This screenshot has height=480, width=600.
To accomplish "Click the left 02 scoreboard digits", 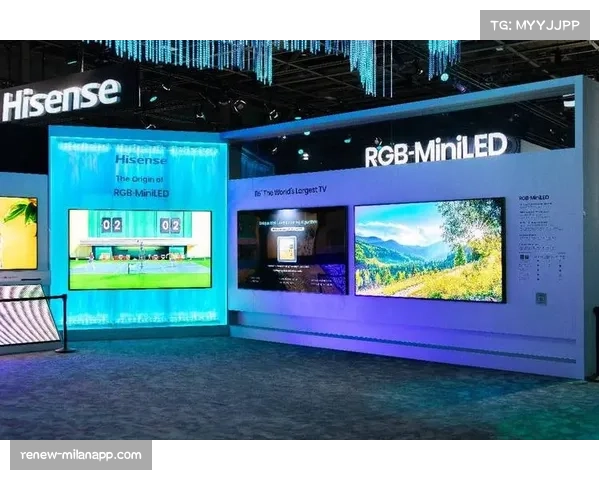I will pyautogui.click(x=111, y=225).
